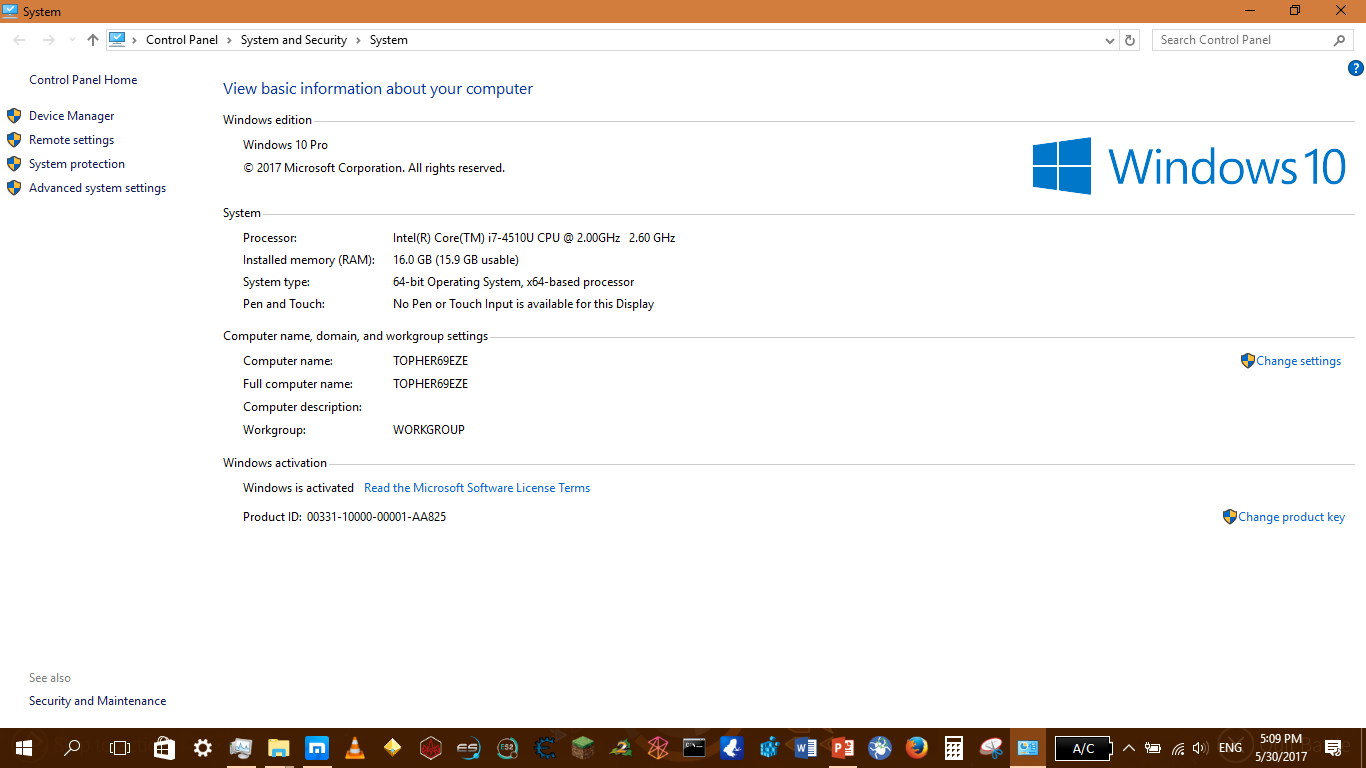Go up one level arrow
Viewport: 1366px width, 768px height.
click(x=93, y=40)
